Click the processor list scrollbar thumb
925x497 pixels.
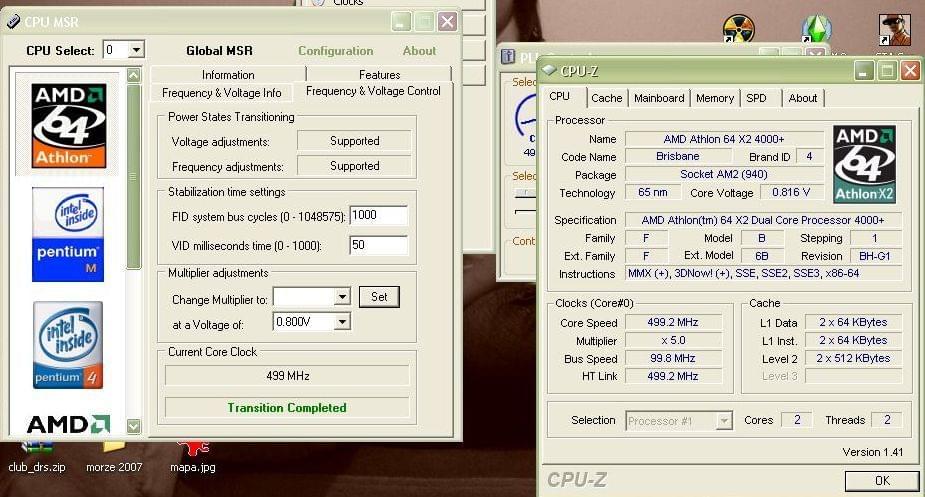[134, 176]
